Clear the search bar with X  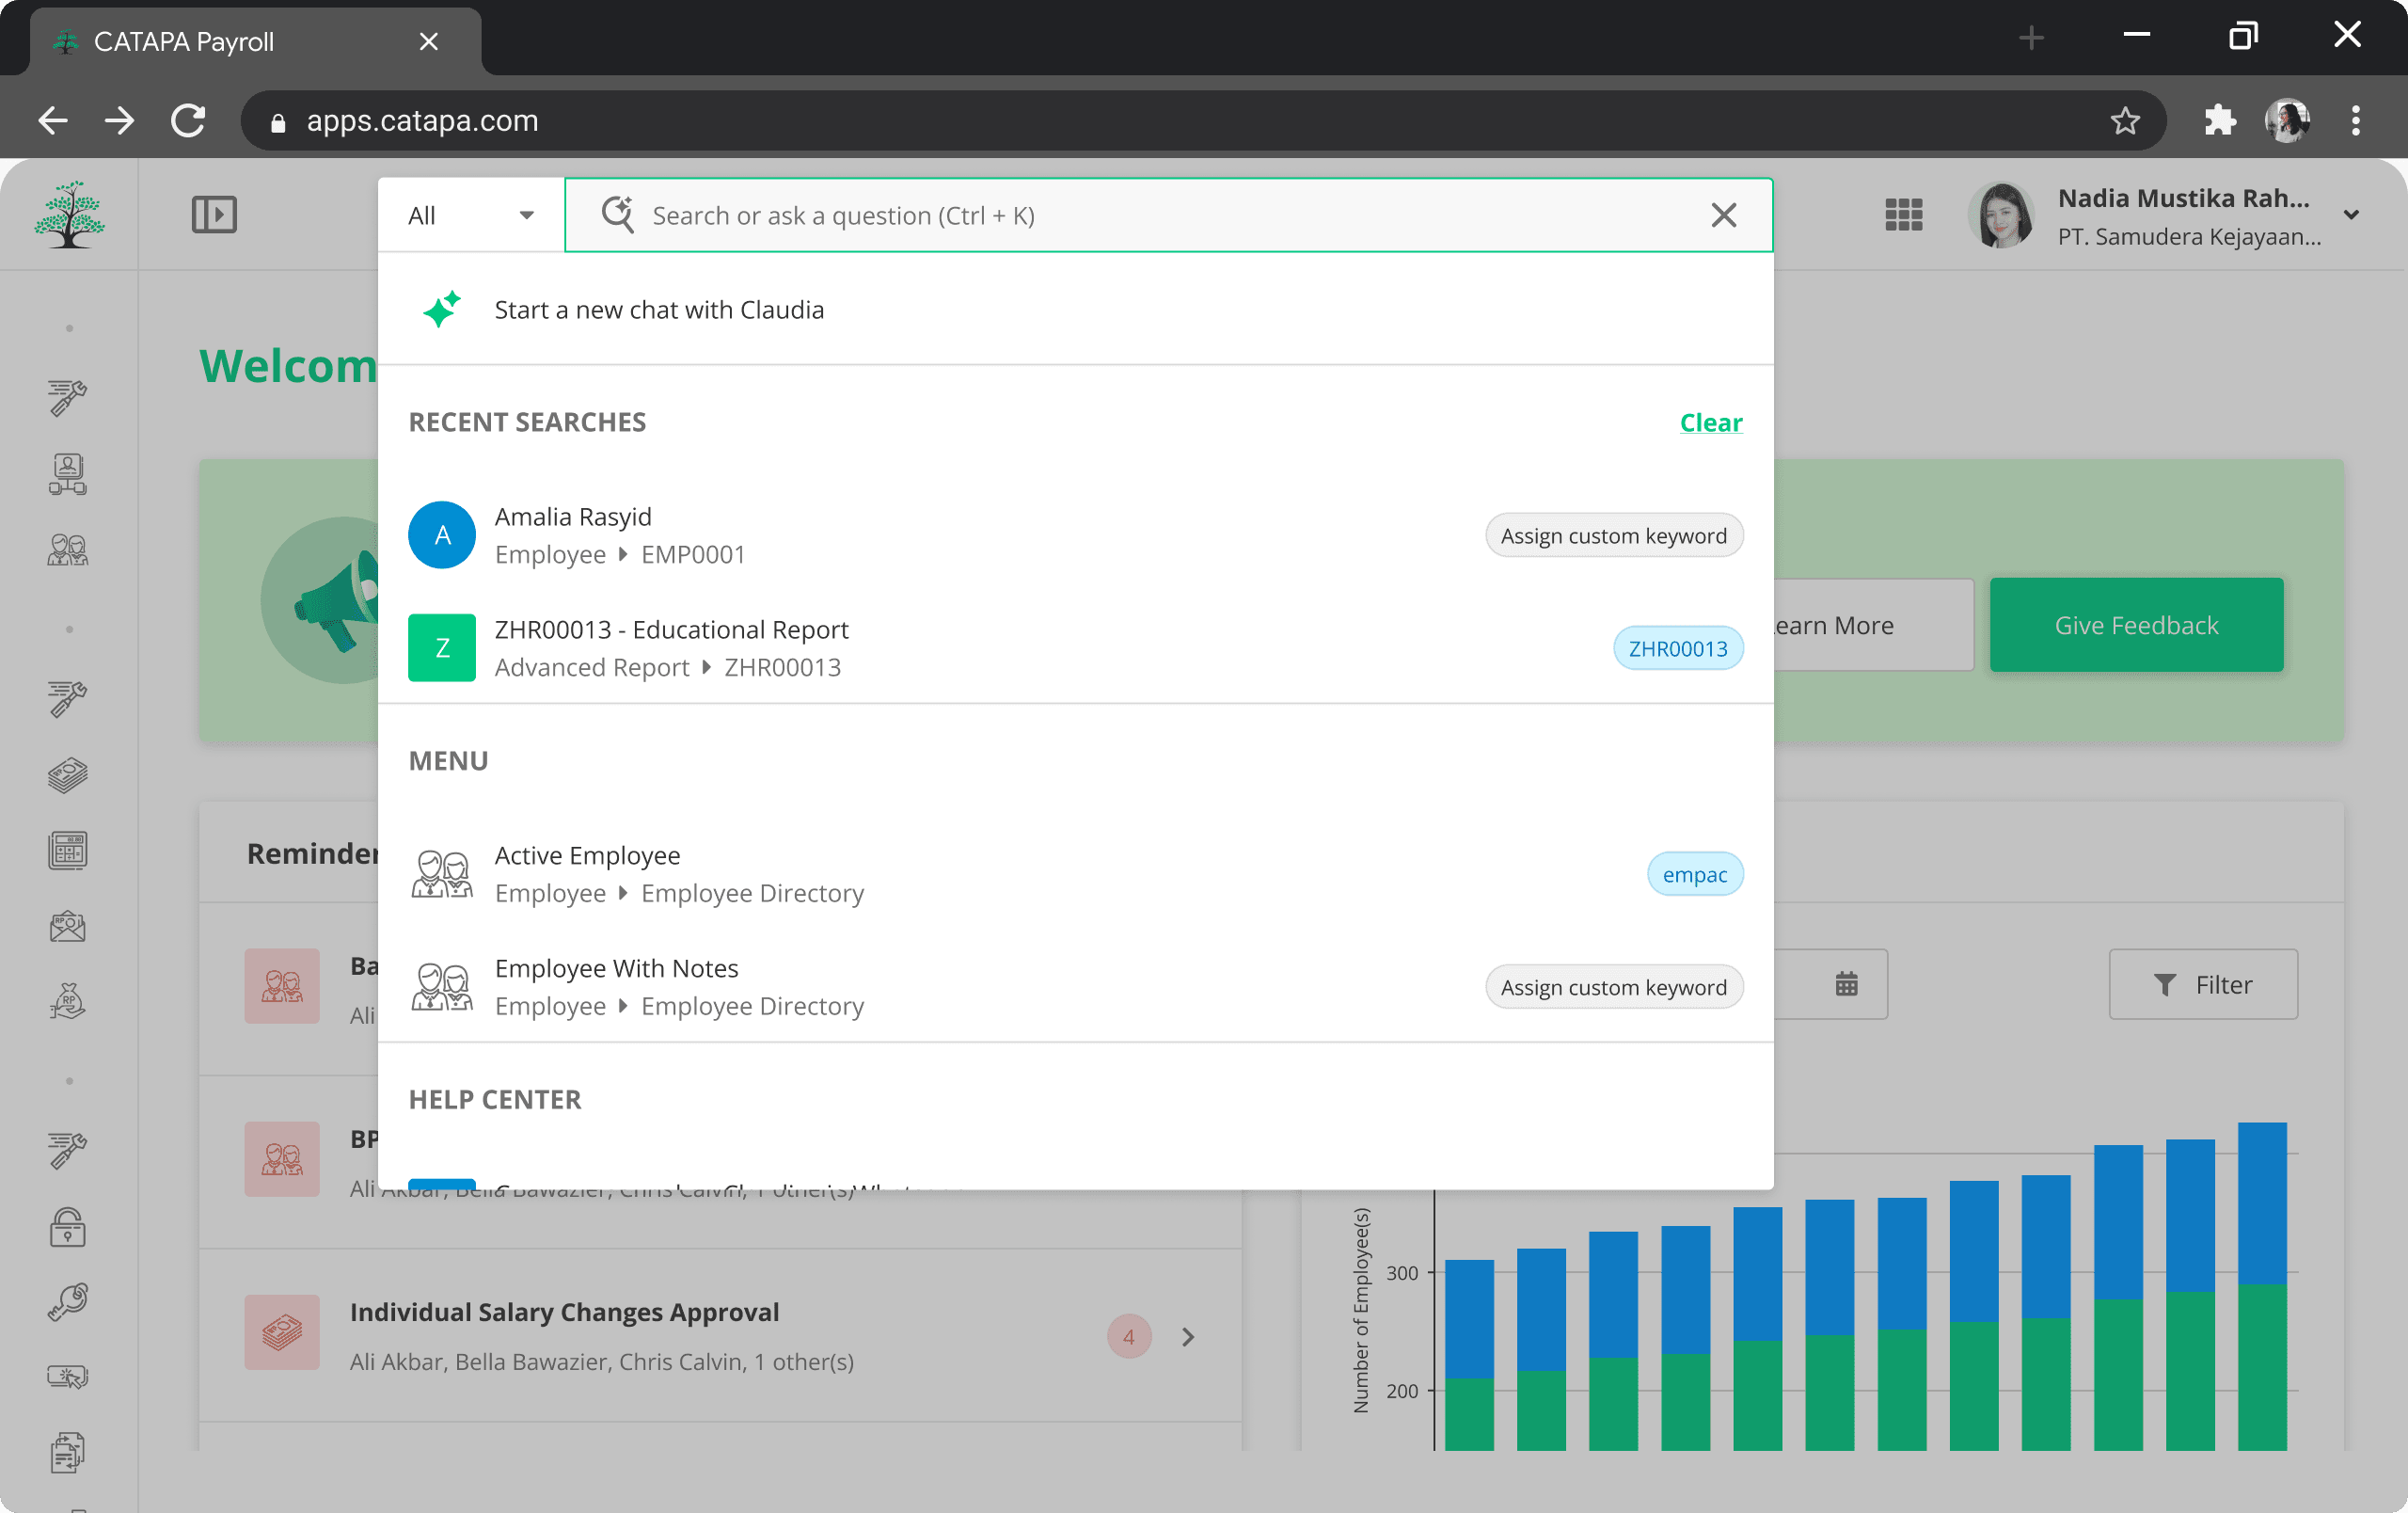click(x=1723, y=216)
